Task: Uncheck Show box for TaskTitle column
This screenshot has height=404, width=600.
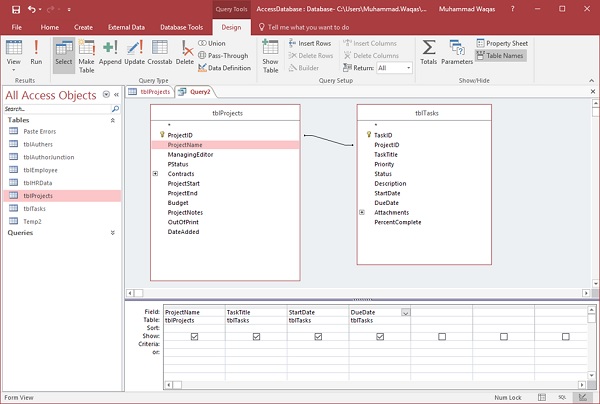Action: 257,336
